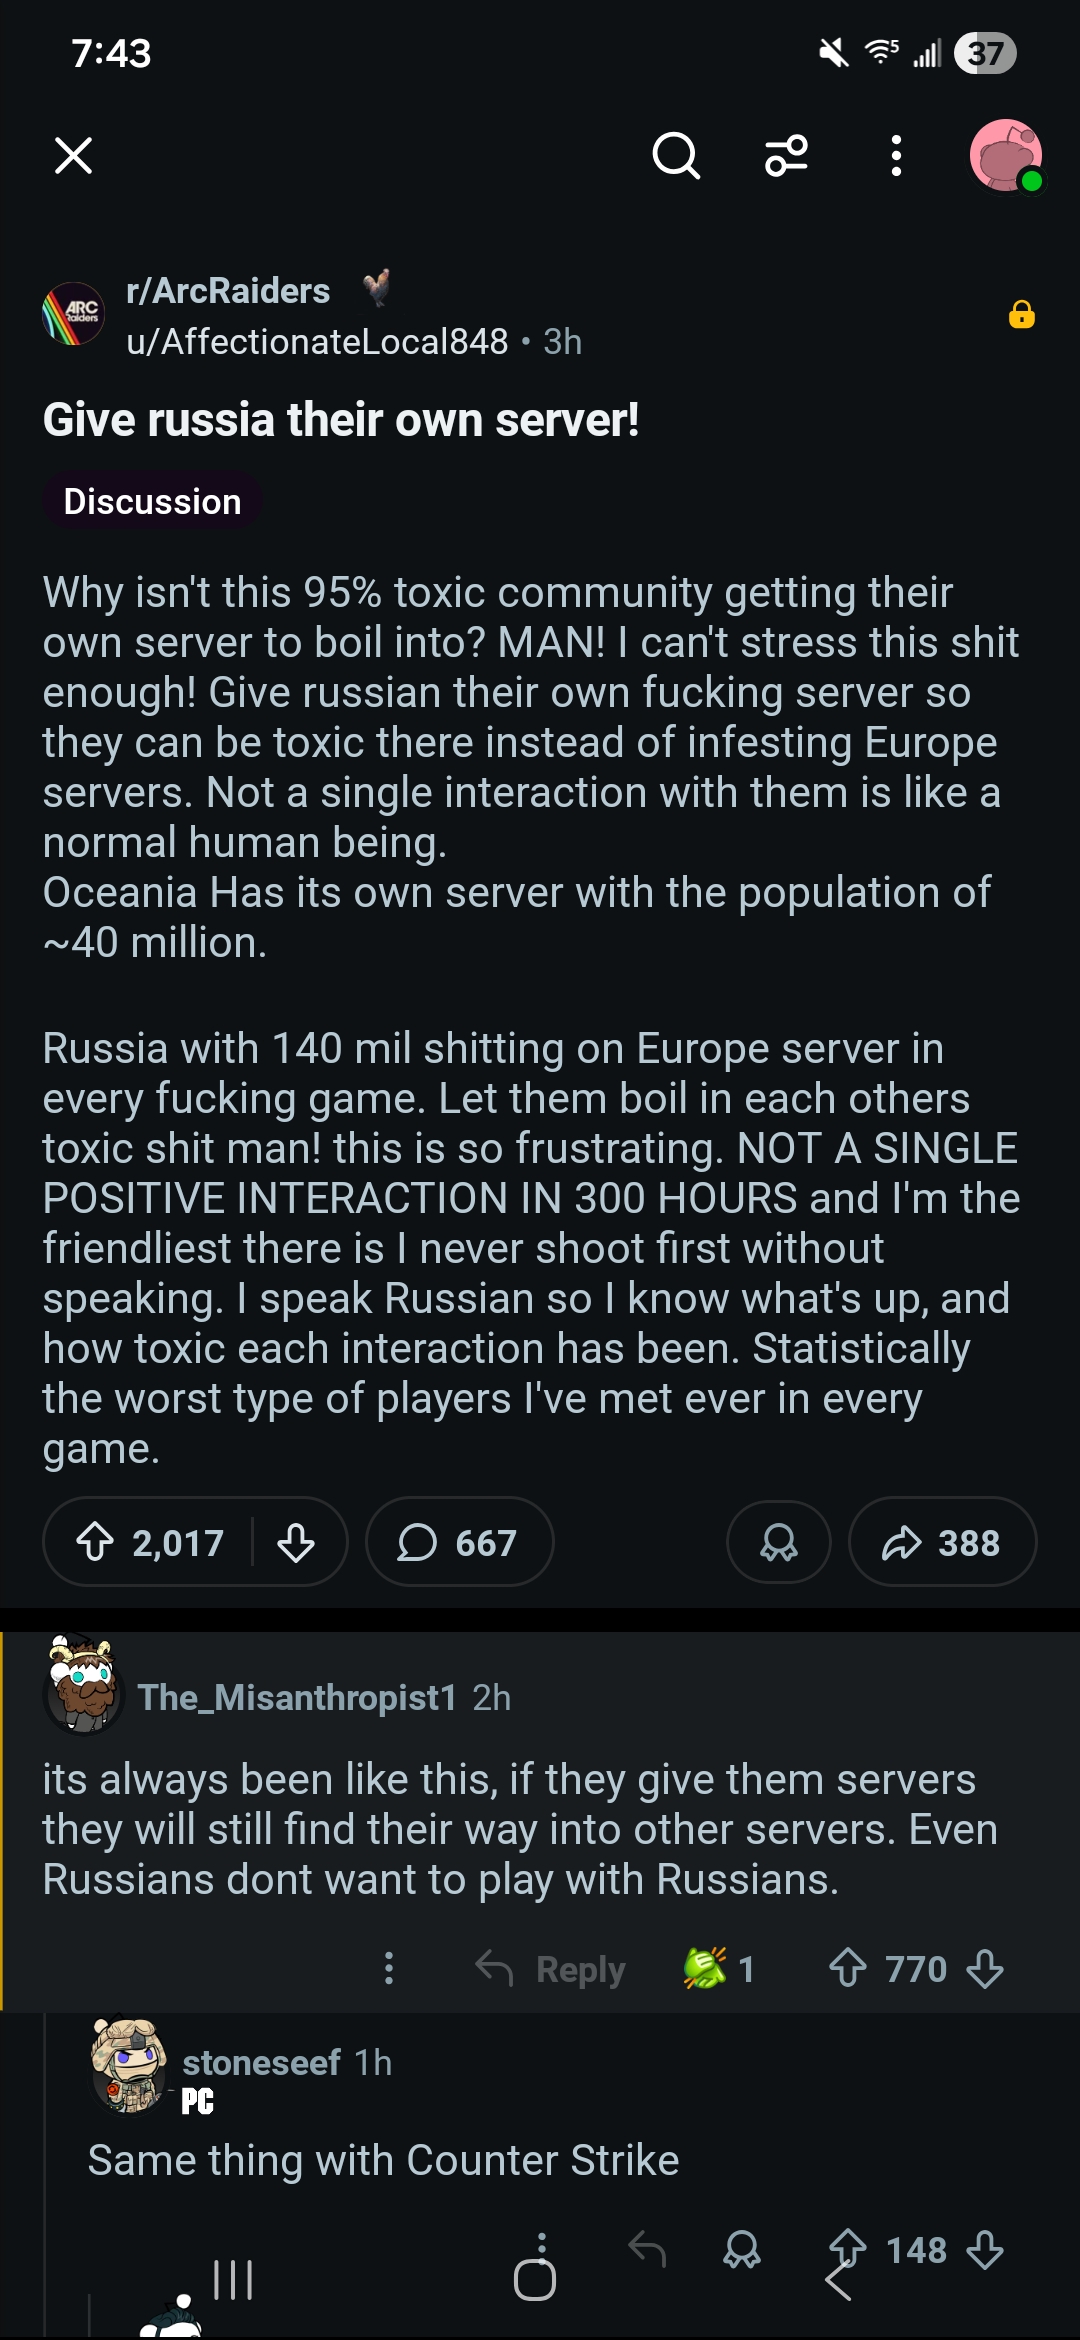Downvote the main post
This screenshot has height=2340, width=1080.
coord(296,1542)
